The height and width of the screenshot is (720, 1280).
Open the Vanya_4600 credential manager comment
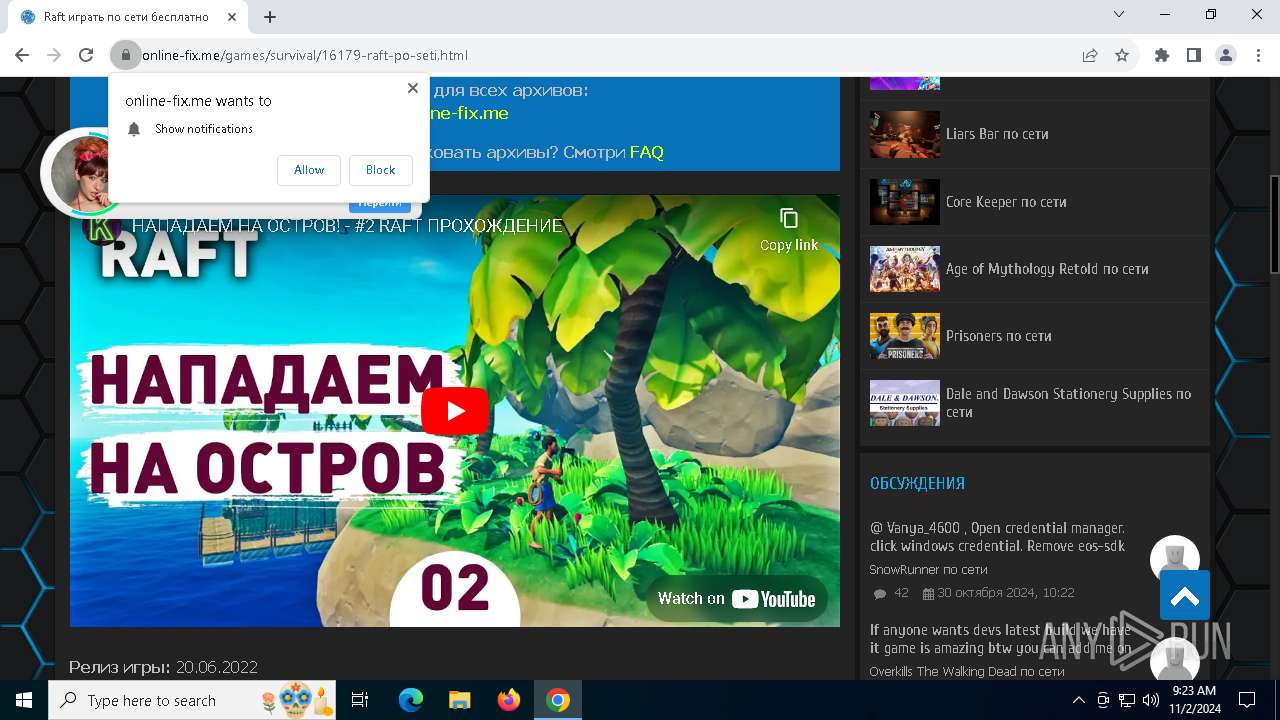[998, 537]
